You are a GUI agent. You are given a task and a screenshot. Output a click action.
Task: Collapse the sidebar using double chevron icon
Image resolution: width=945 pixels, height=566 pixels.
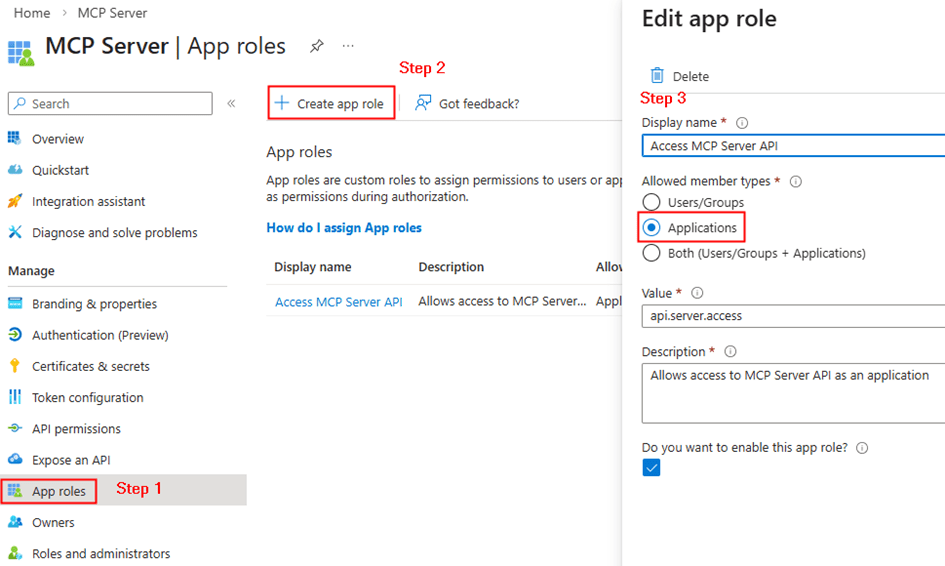pos(231,103)
